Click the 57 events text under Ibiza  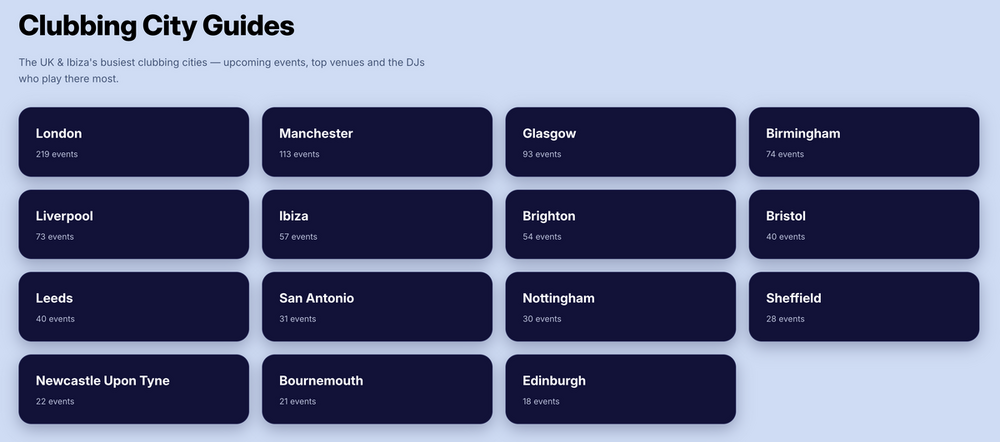pos(298,237)
